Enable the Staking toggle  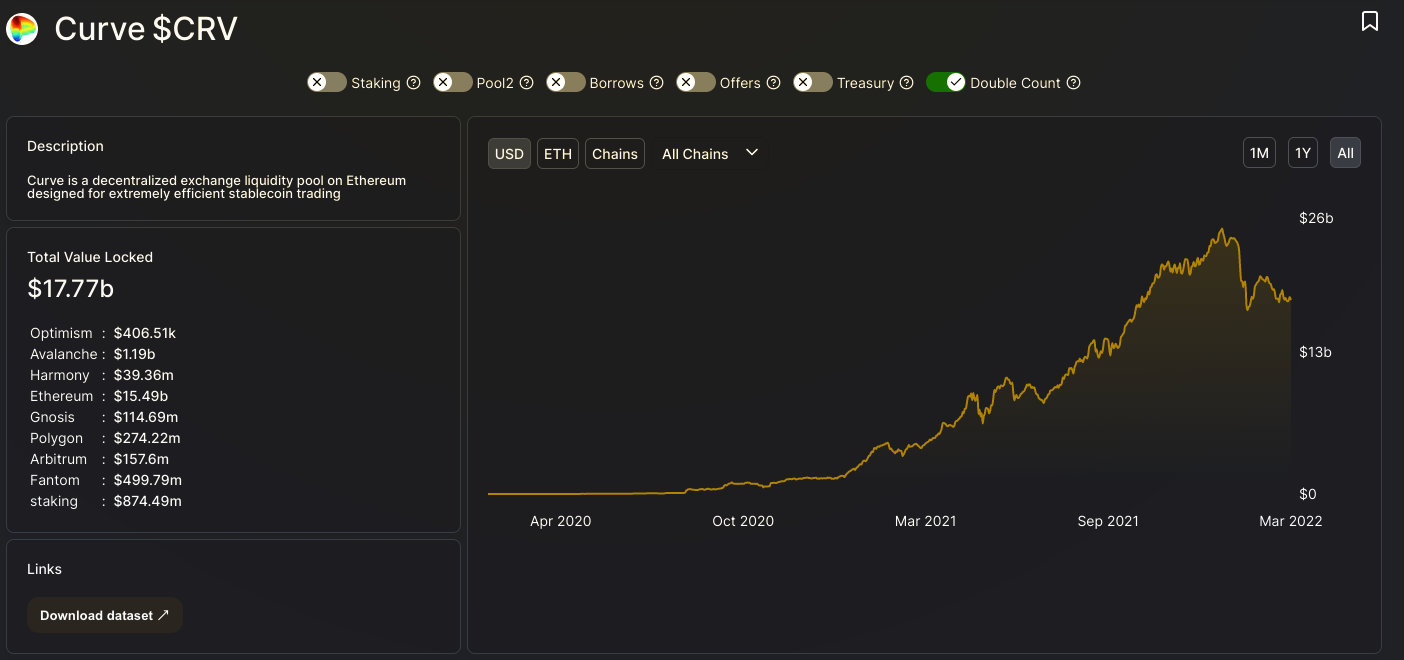(x=327, y=82)
